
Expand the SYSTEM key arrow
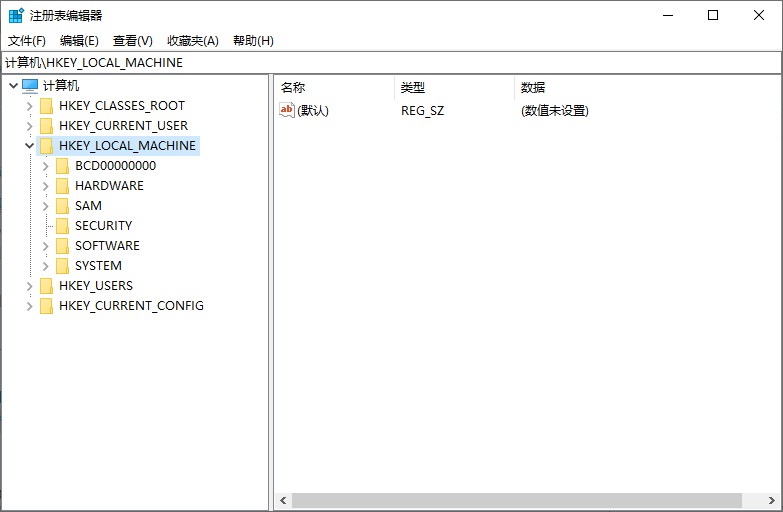(x=46, y=266)
